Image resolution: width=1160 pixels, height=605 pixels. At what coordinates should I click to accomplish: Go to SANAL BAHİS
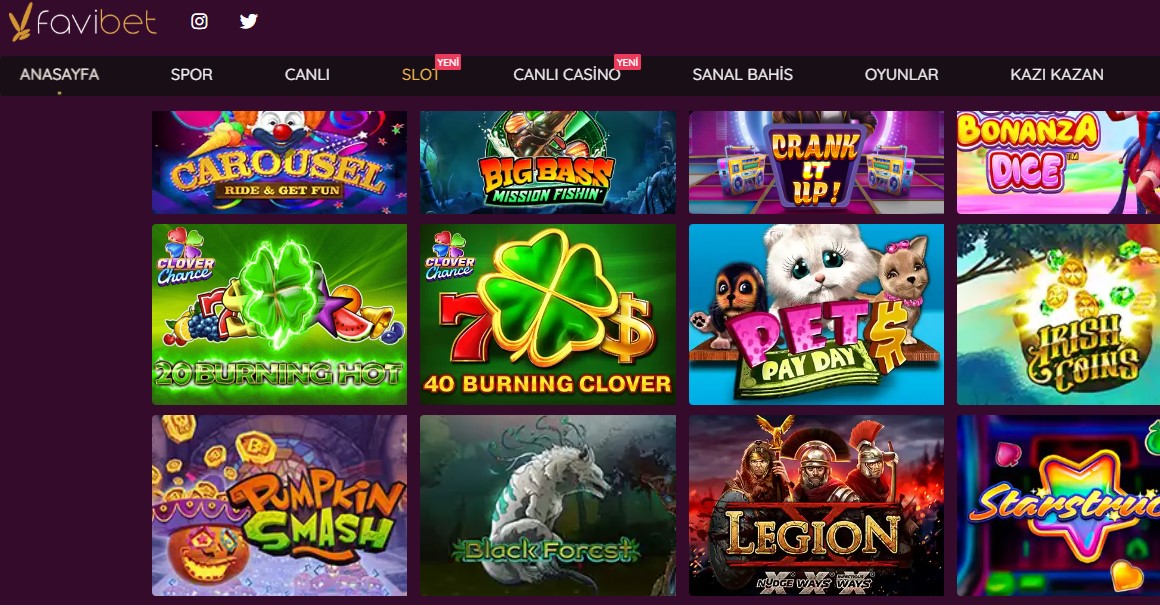tap(742, 75)
